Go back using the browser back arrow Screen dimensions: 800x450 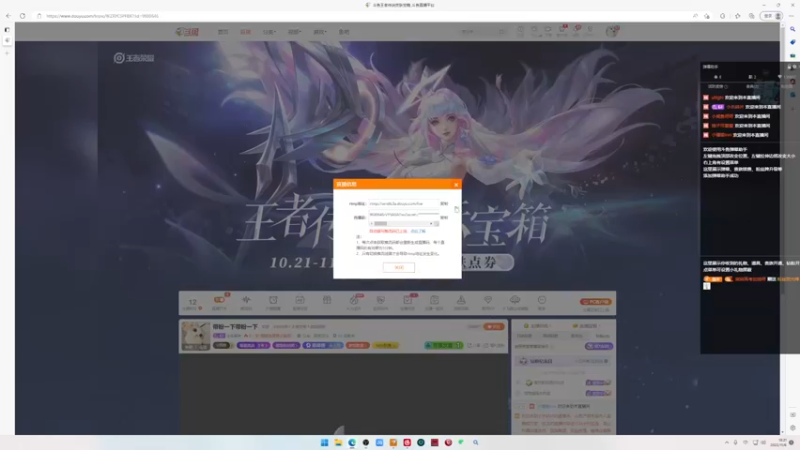8,16
